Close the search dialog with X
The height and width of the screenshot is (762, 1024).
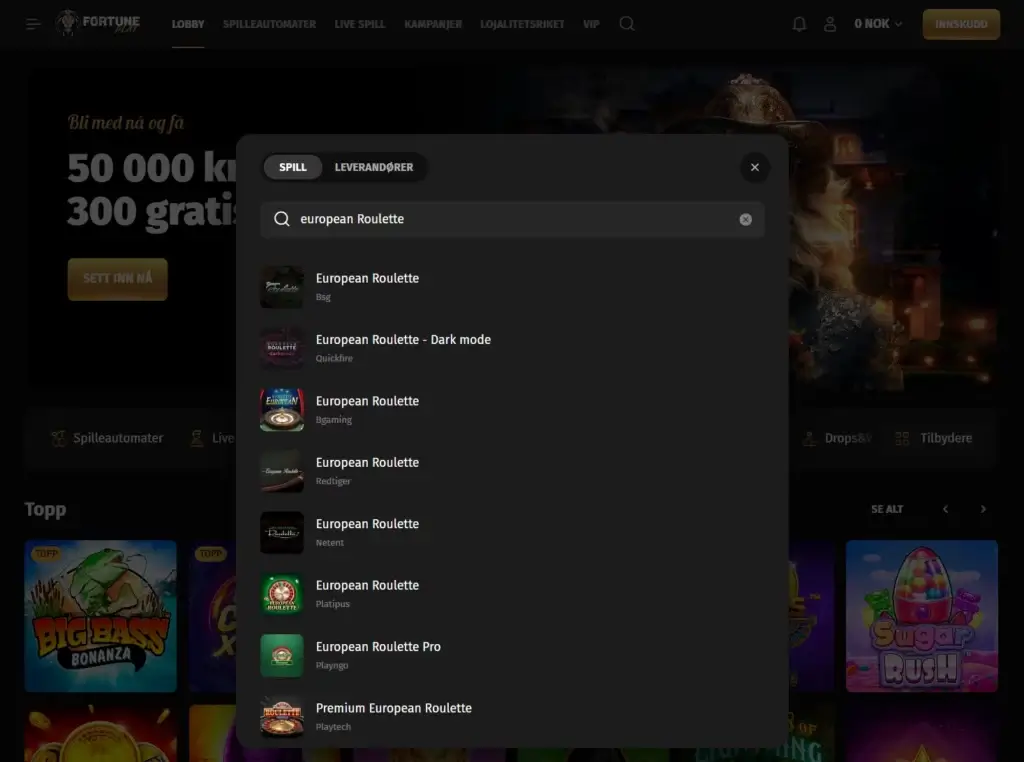tap(754, 167)
